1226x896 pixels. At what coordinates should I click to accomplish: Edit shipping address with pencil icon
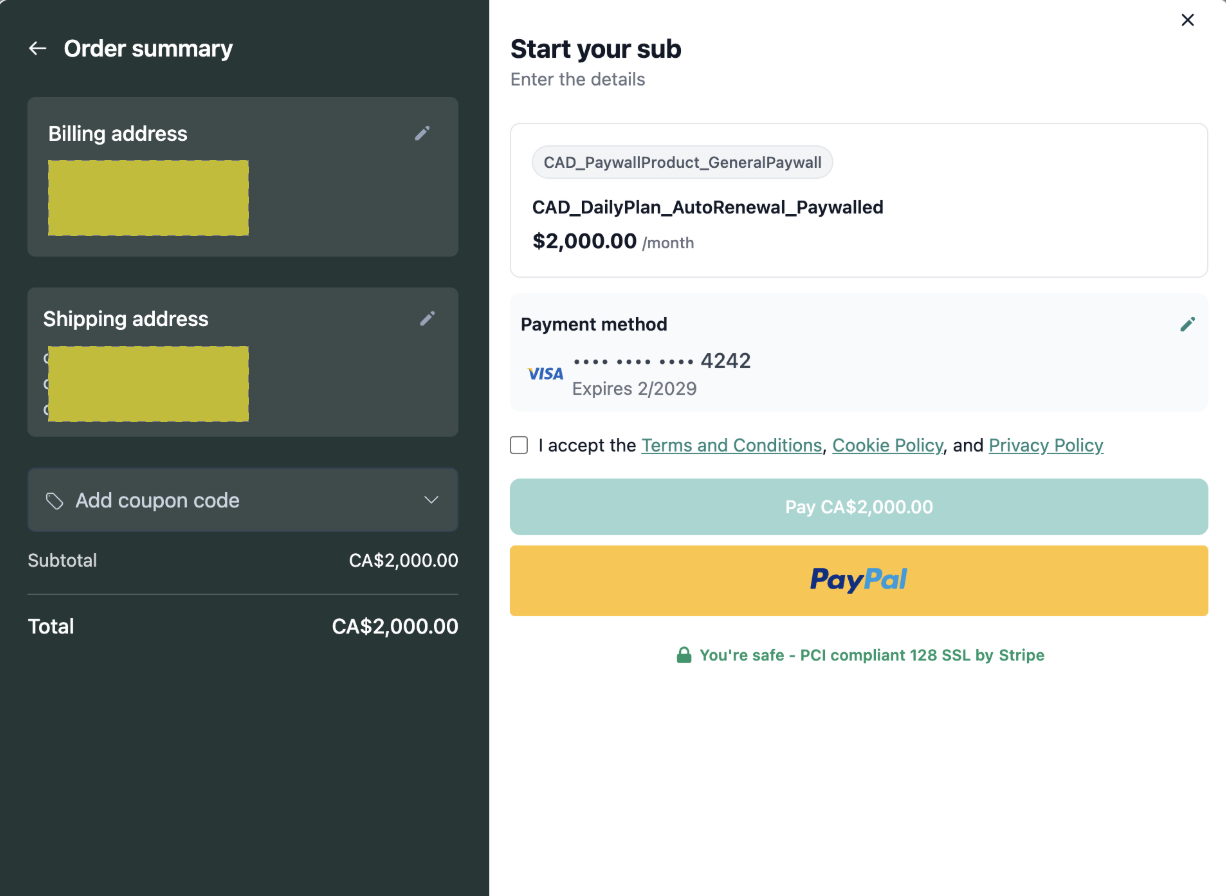(428, 318)
